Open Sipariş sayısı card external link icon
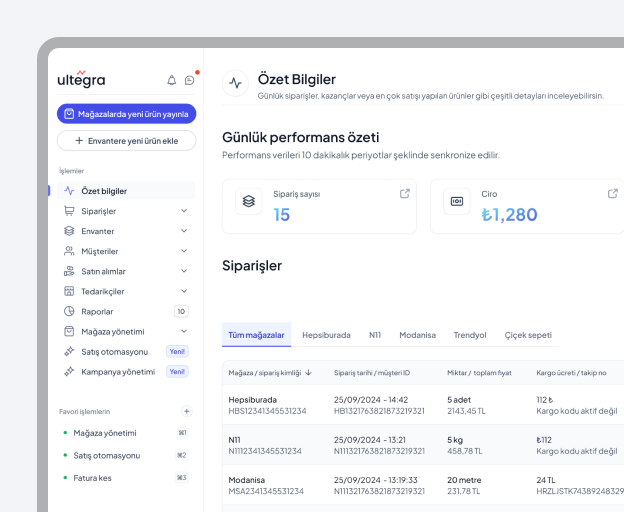Viewport: 624px width, 512px height. coord(405,193)
